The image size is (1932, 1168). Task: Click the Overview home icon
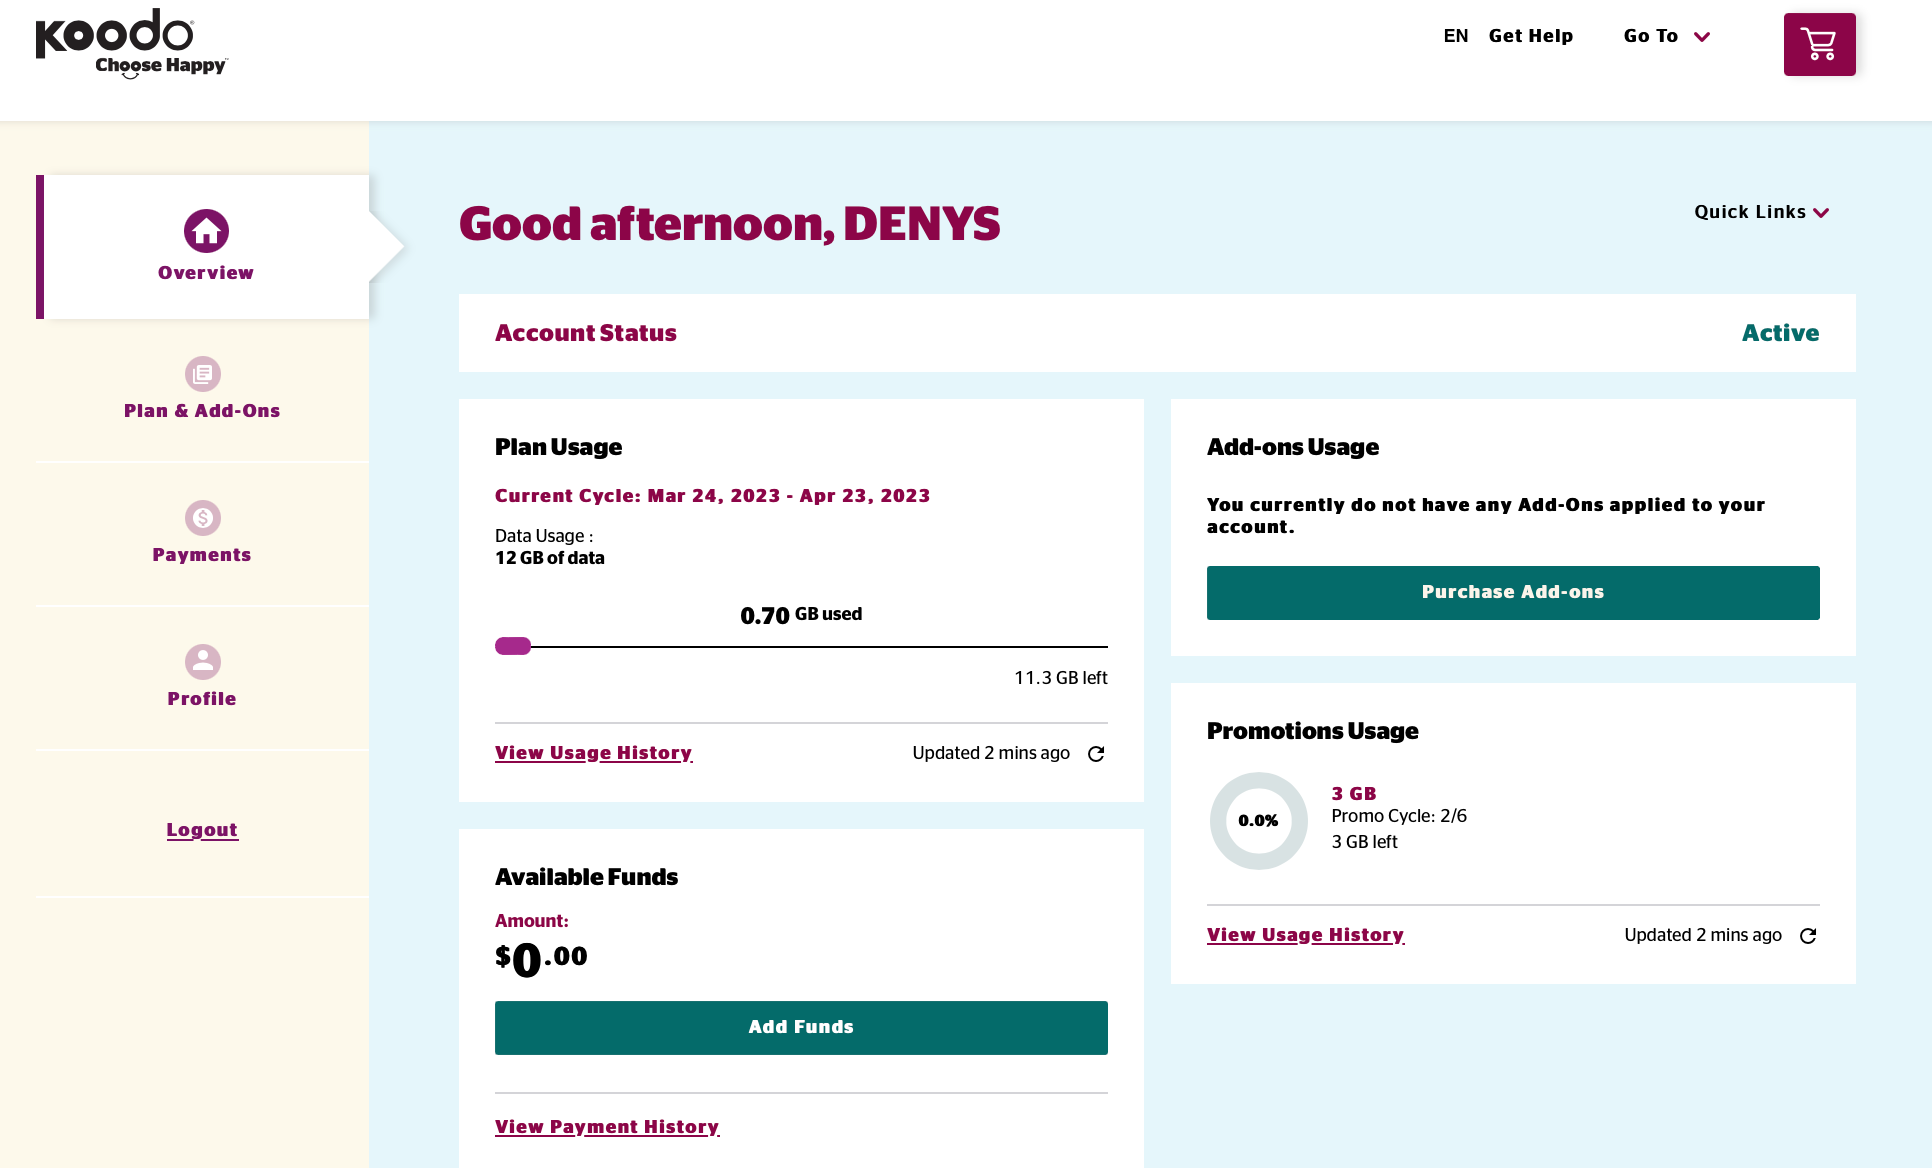203,231
